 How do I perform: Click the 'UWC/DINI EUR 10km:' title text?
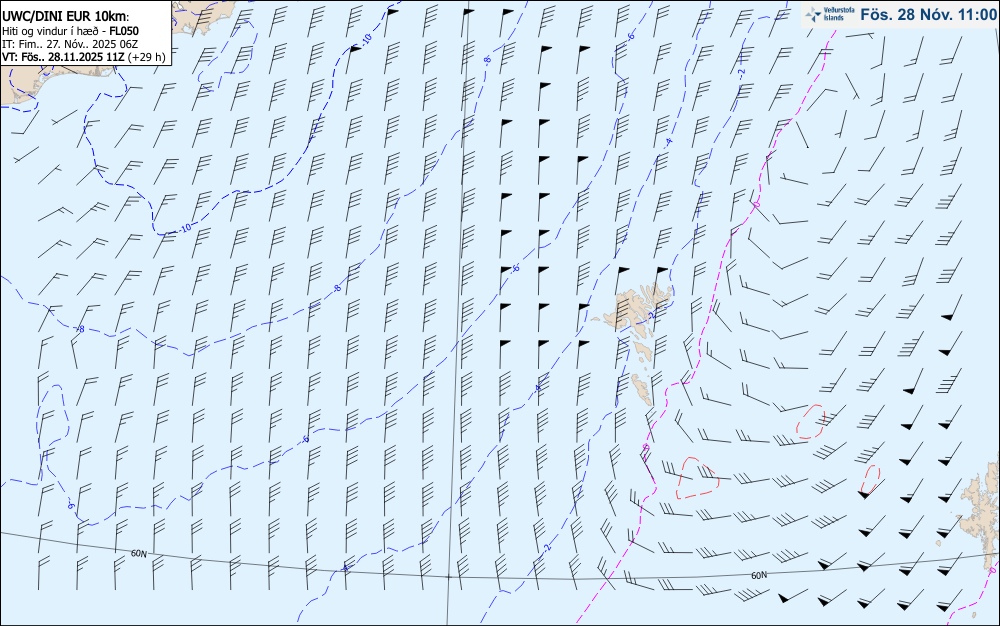pos(65,17)
